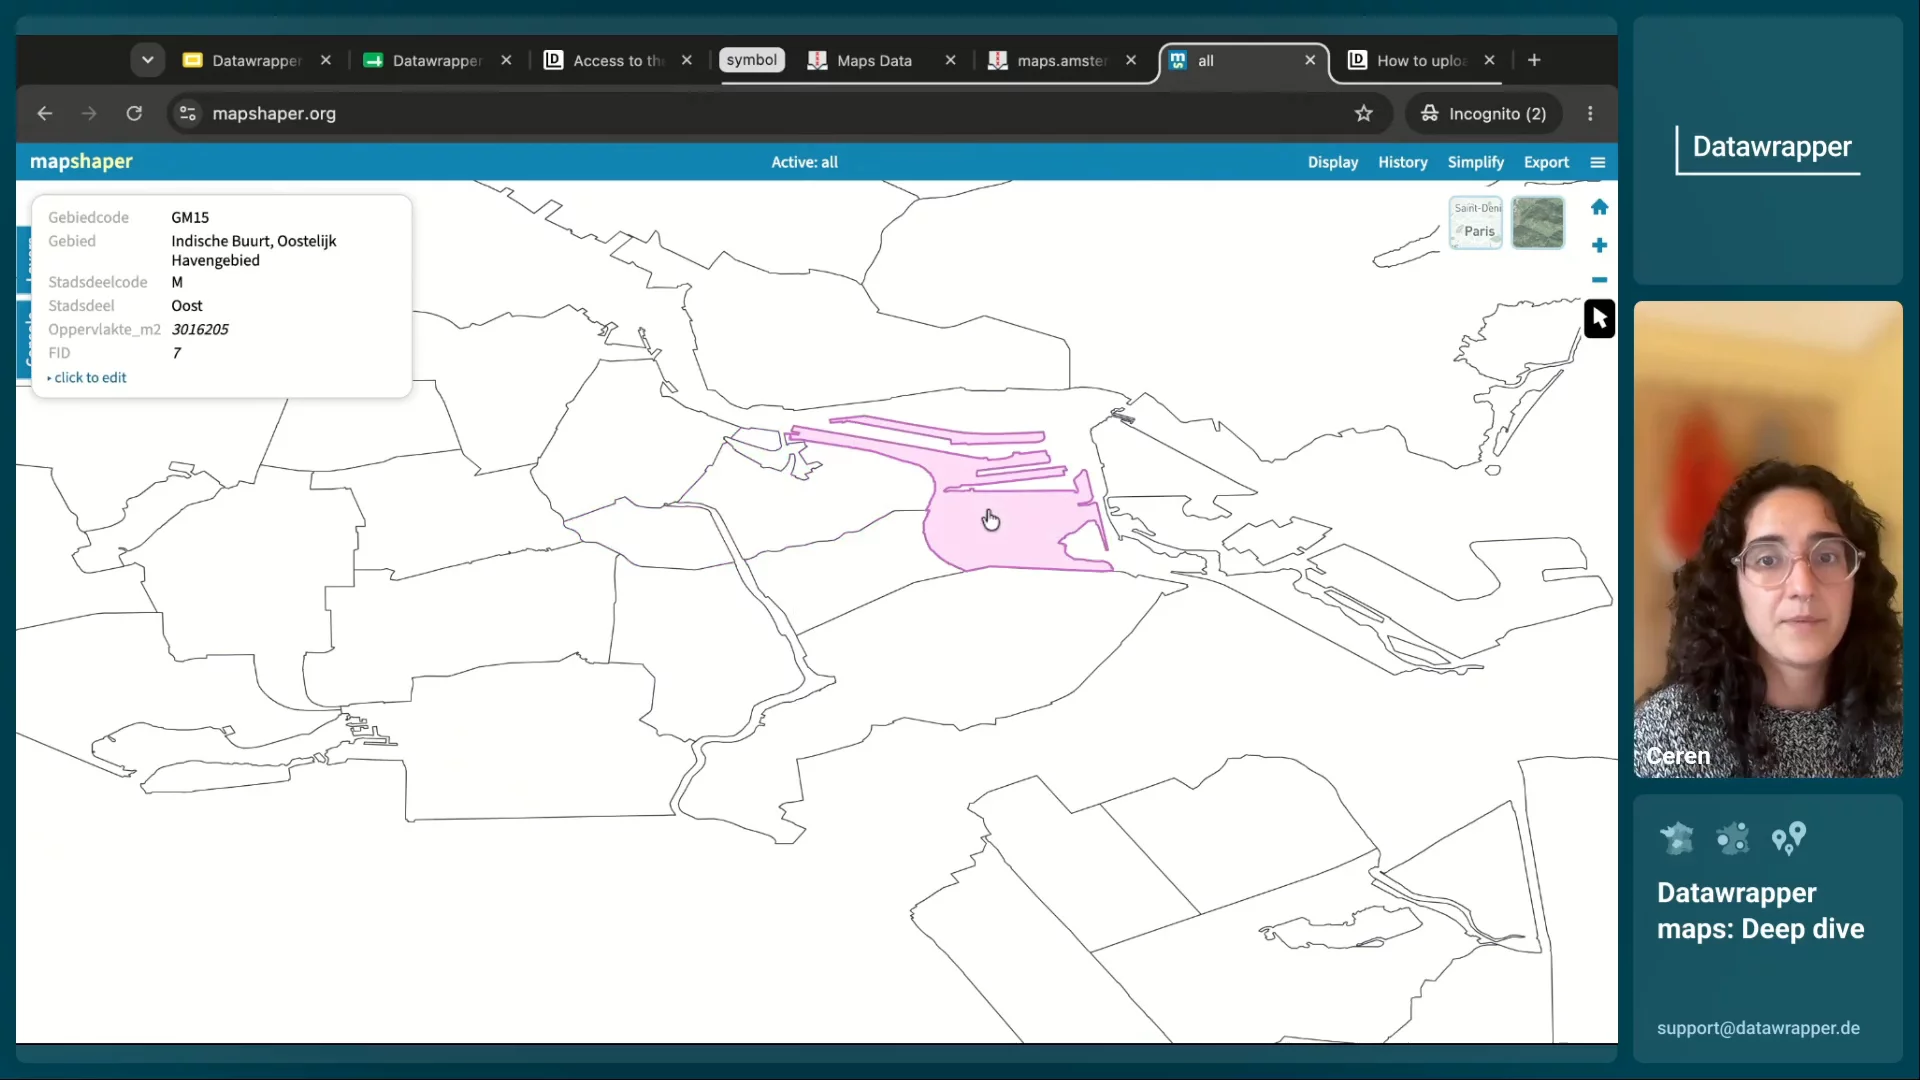
Task: Reload the mapshaper page
Action: tap(134, 114)
